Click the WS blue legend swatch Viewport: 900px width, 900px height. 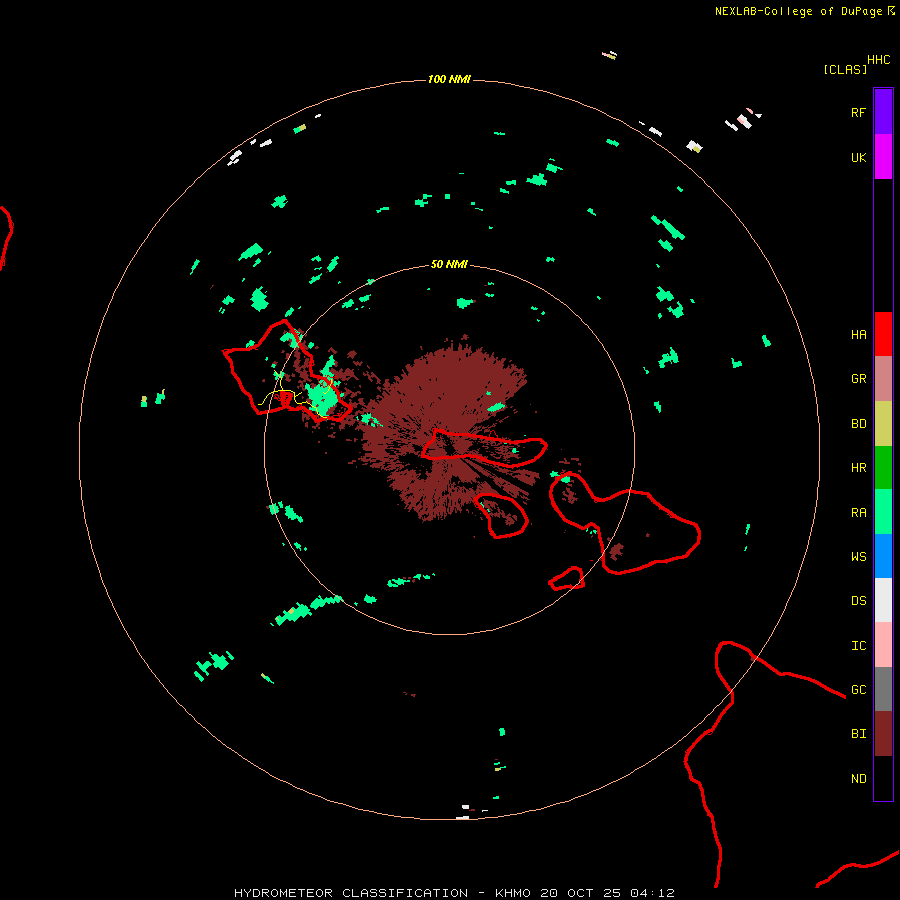pyautogui.click(x=883, y=556)
